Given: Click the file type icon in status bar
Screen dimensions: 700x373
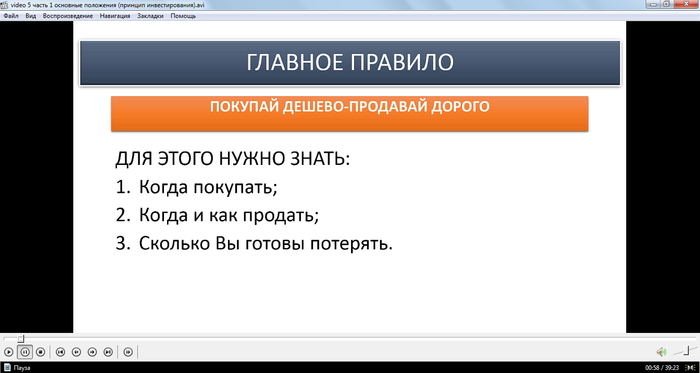Looking at the screenshot, I should [7, 367].
